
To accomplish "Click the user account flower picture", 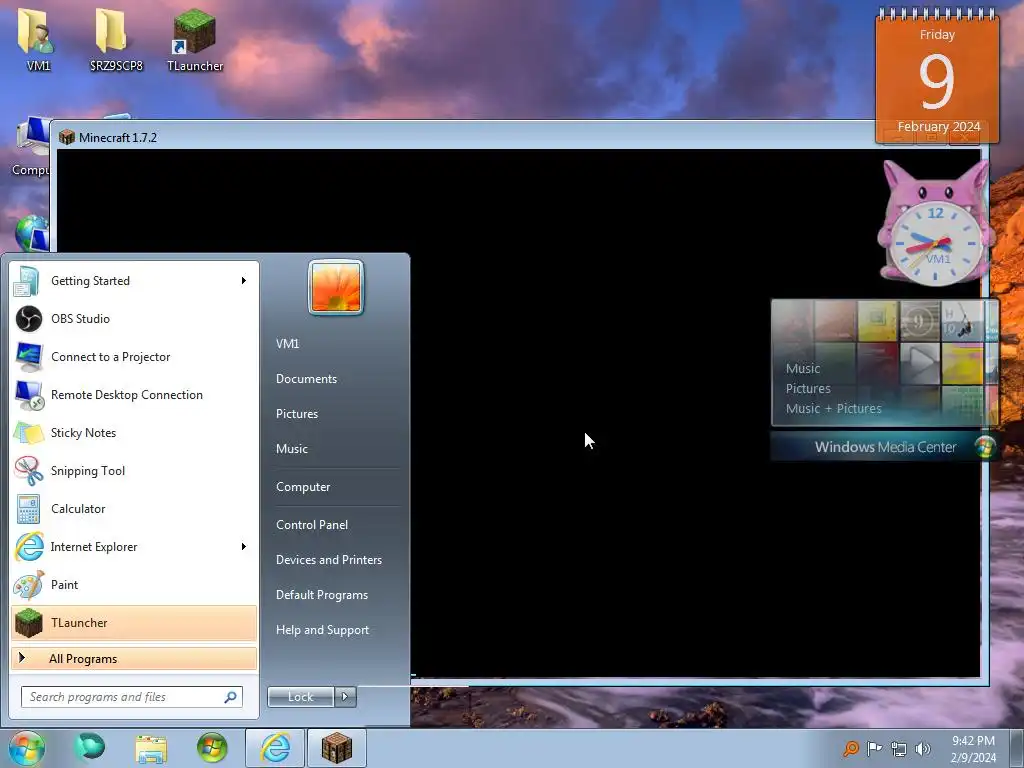I will pyautogui.click(x=336, y=287).
